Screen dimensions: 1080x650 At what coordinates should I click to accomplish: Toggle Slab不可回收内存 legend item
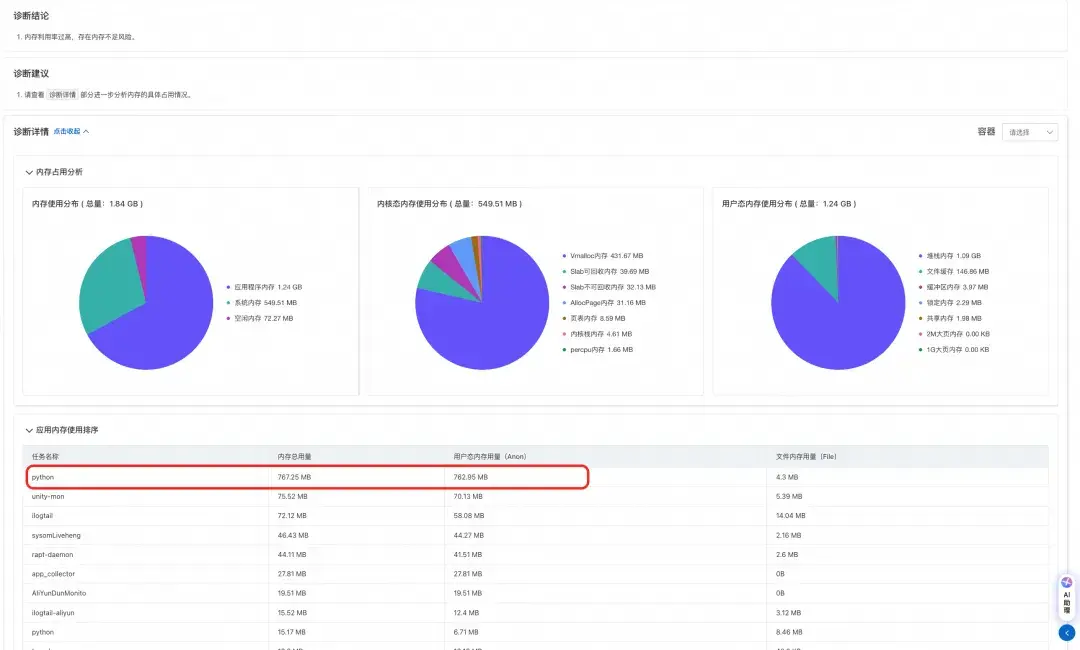tap(609, 287)
